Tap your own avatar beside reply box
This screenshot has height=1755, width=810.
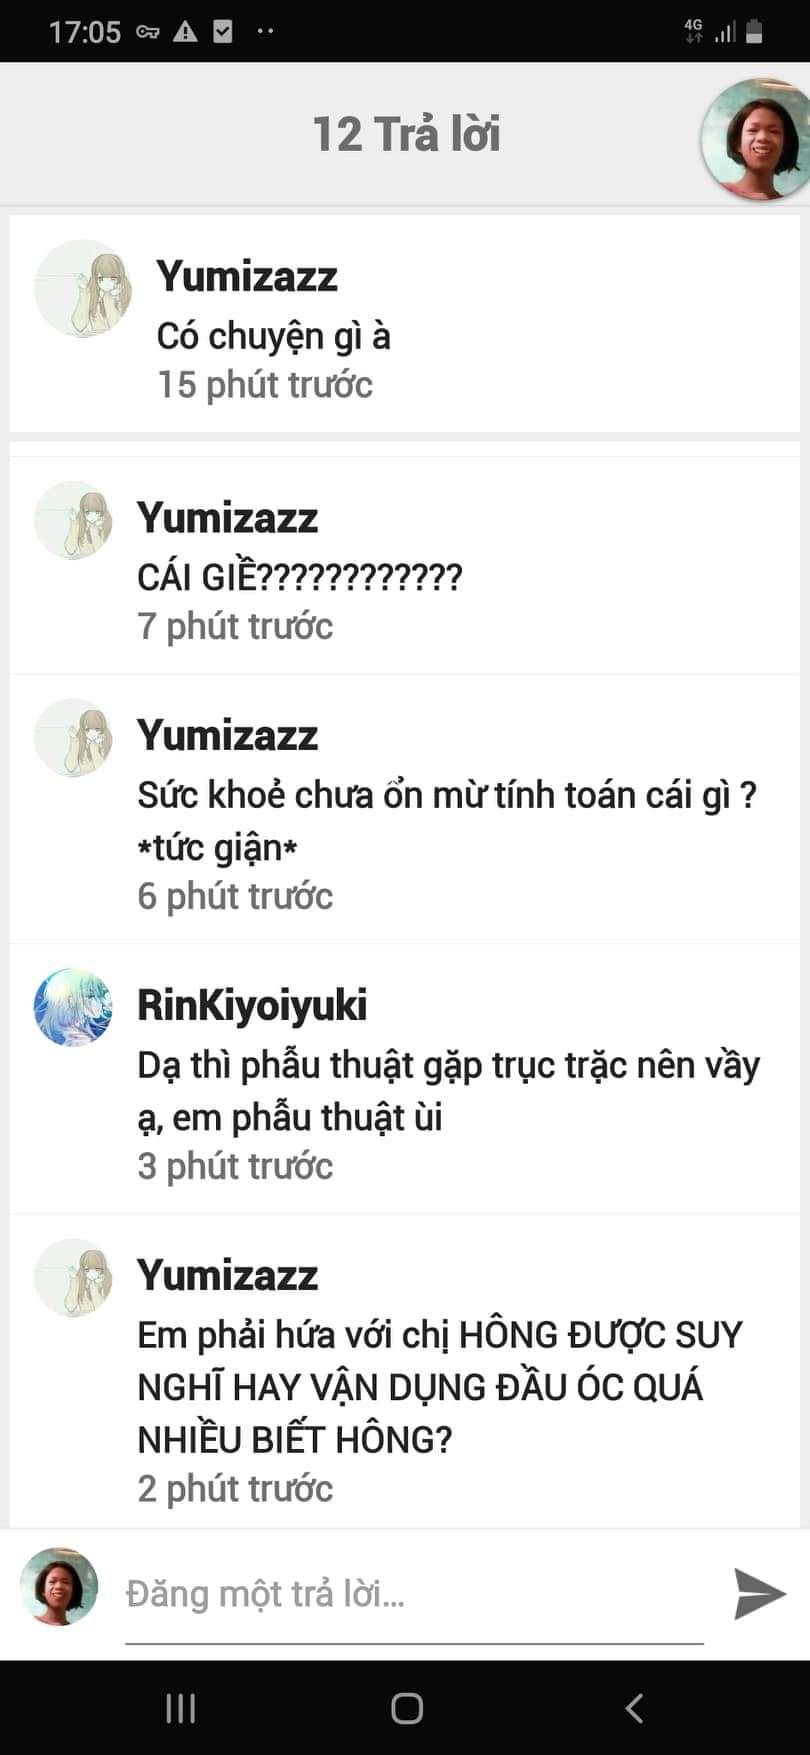59,1587
